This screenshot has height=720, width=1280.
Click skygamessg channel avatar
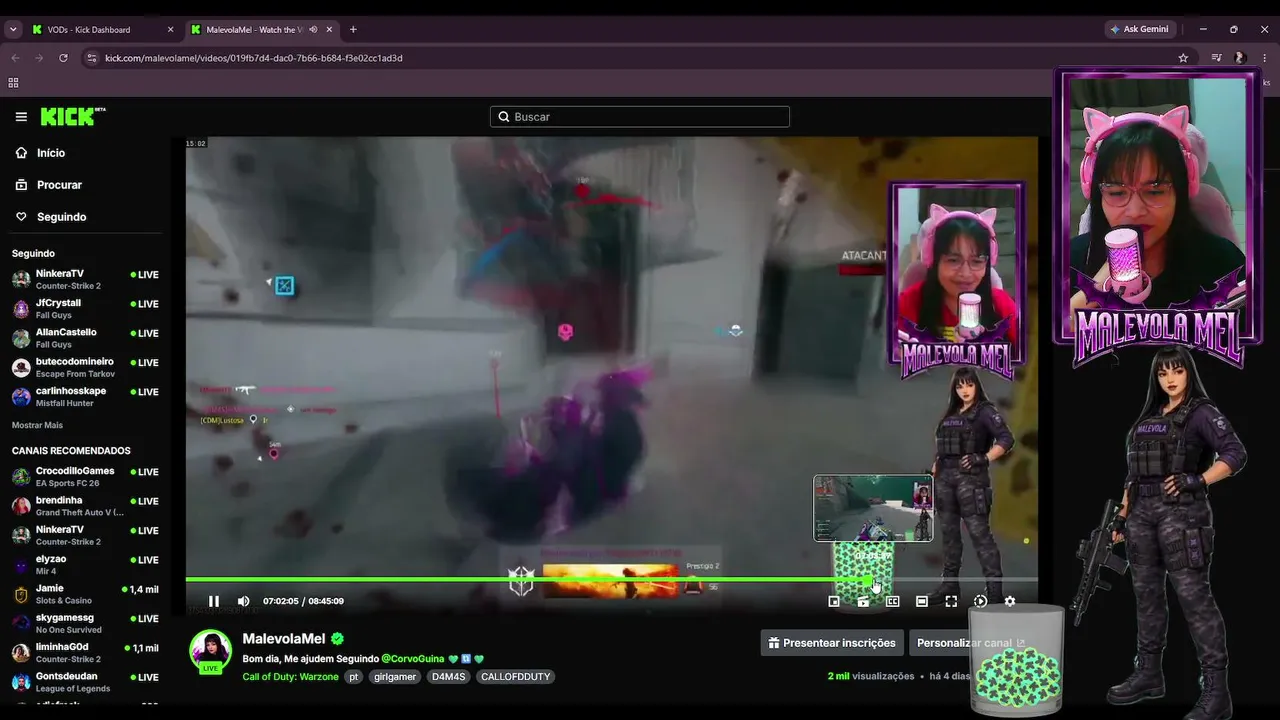(21, 623)
